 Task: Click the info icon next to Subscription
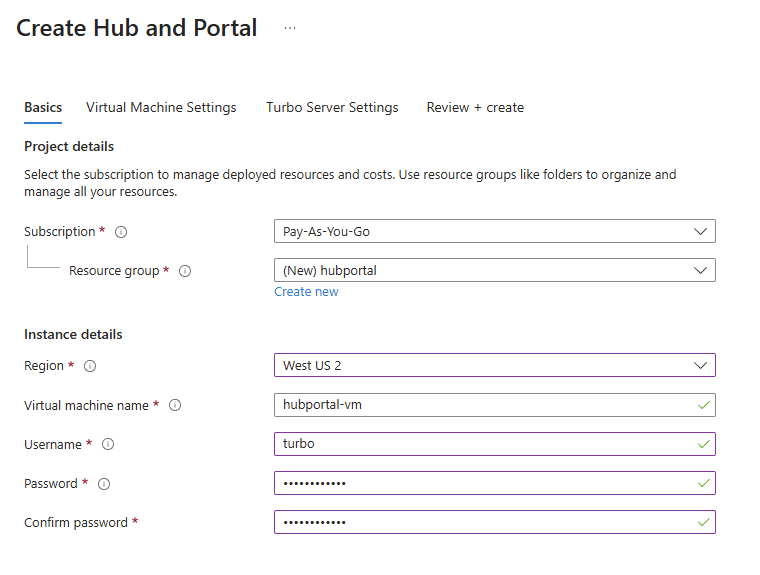121,232
